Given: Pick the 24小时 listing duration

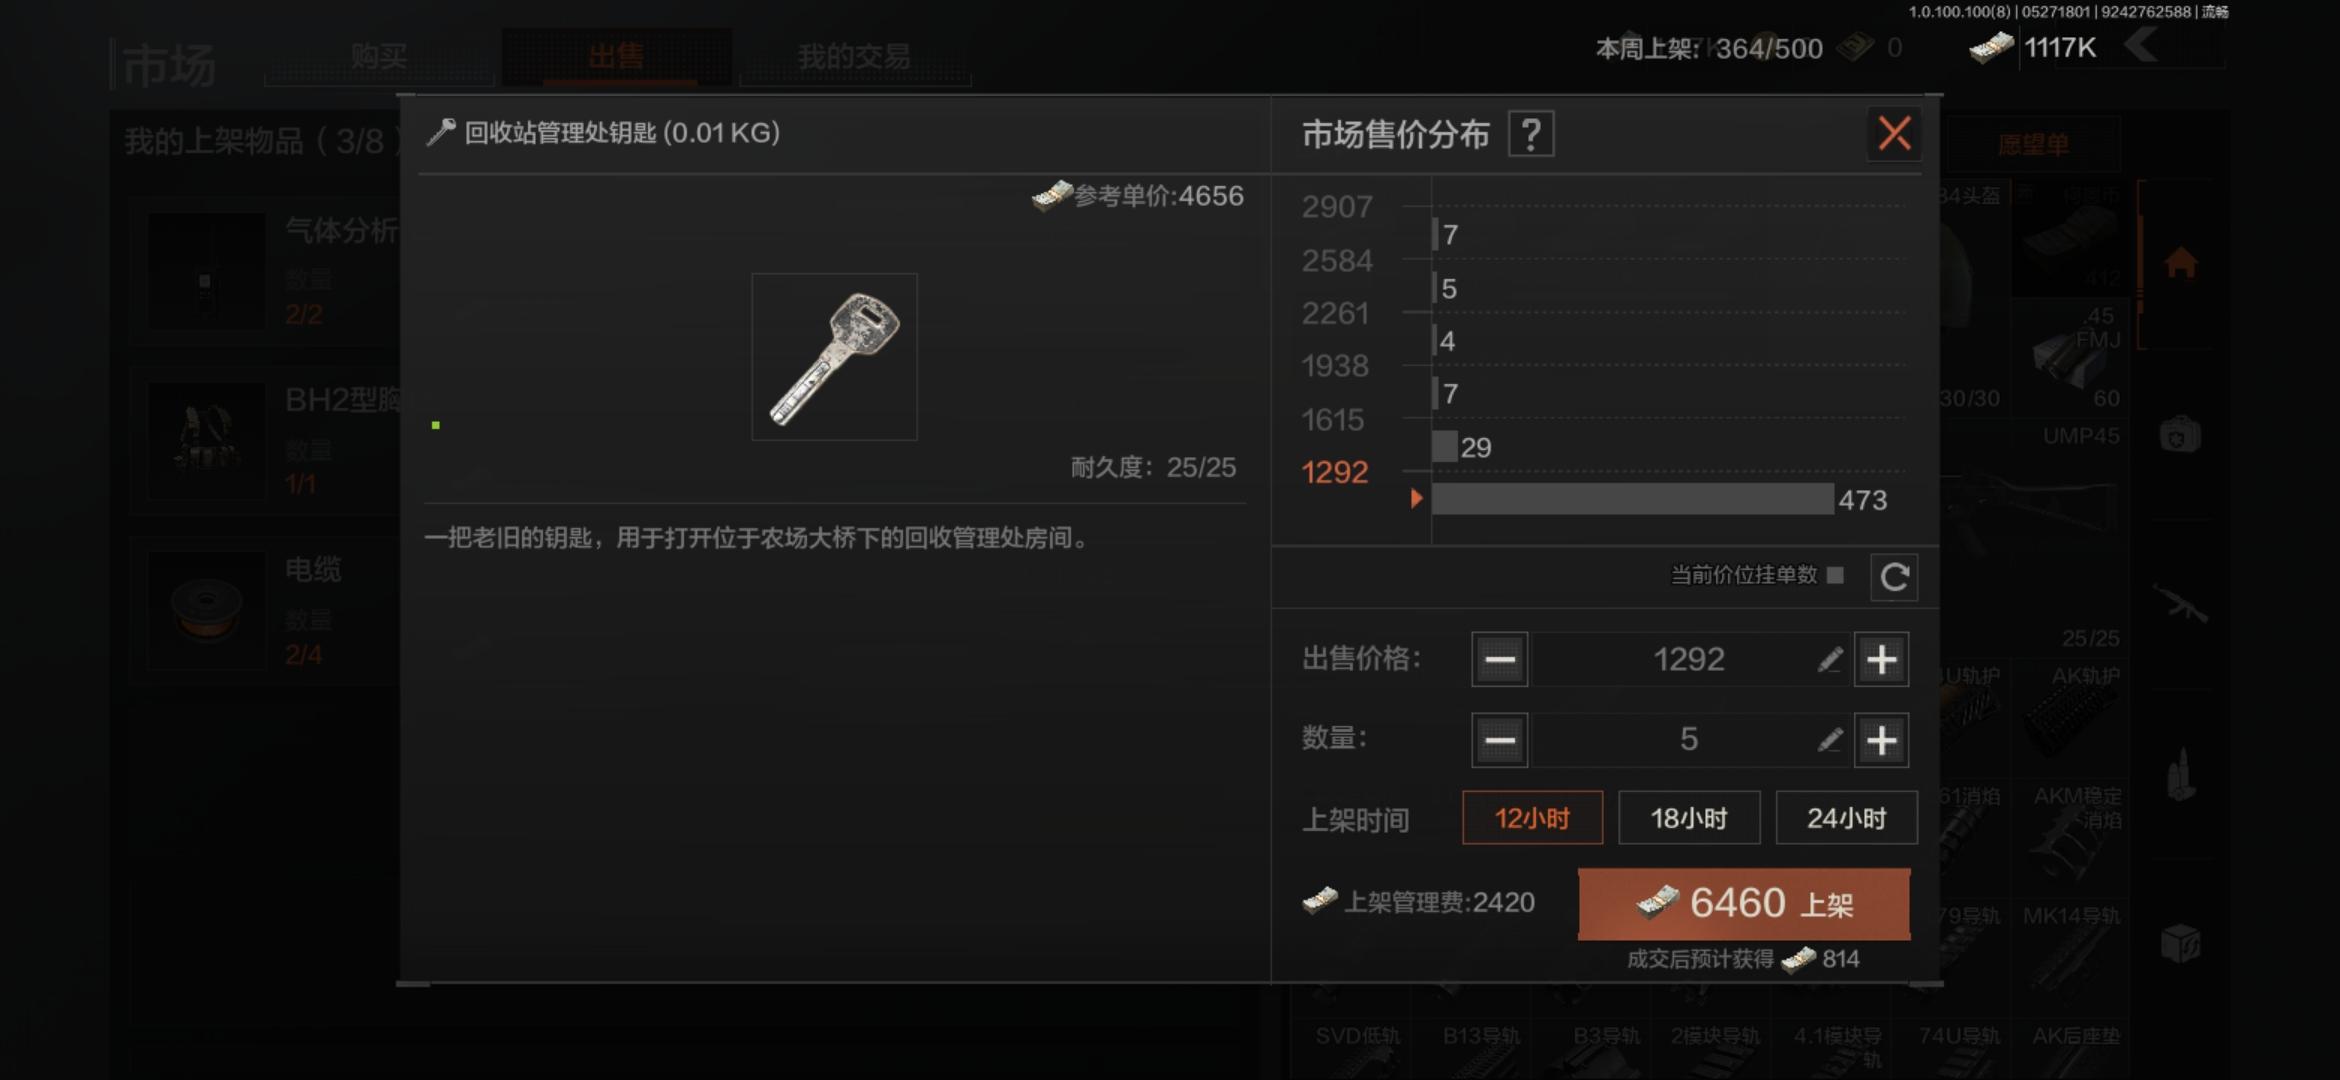Looking at the screenshot, I should [1846, 818].
